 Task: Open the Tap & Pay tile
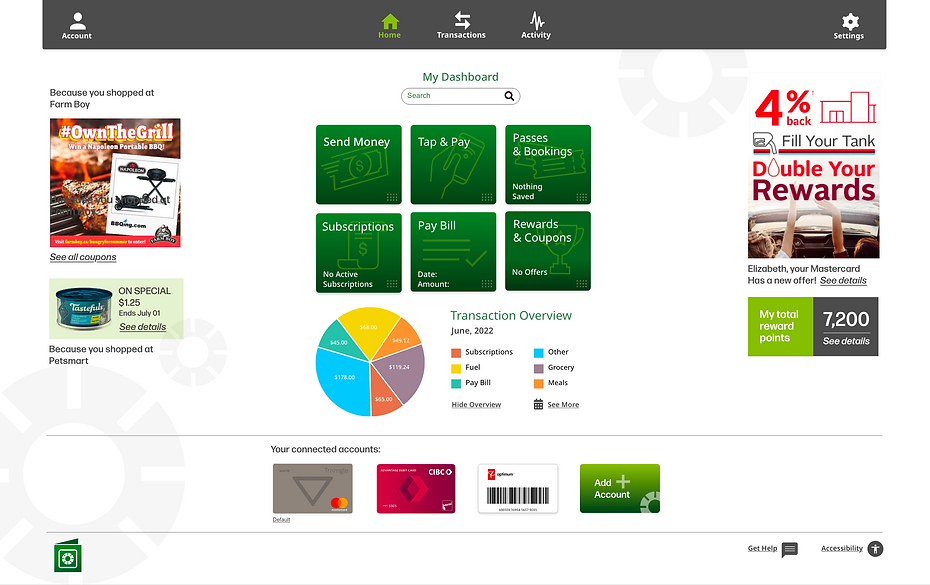click(453, 164)
